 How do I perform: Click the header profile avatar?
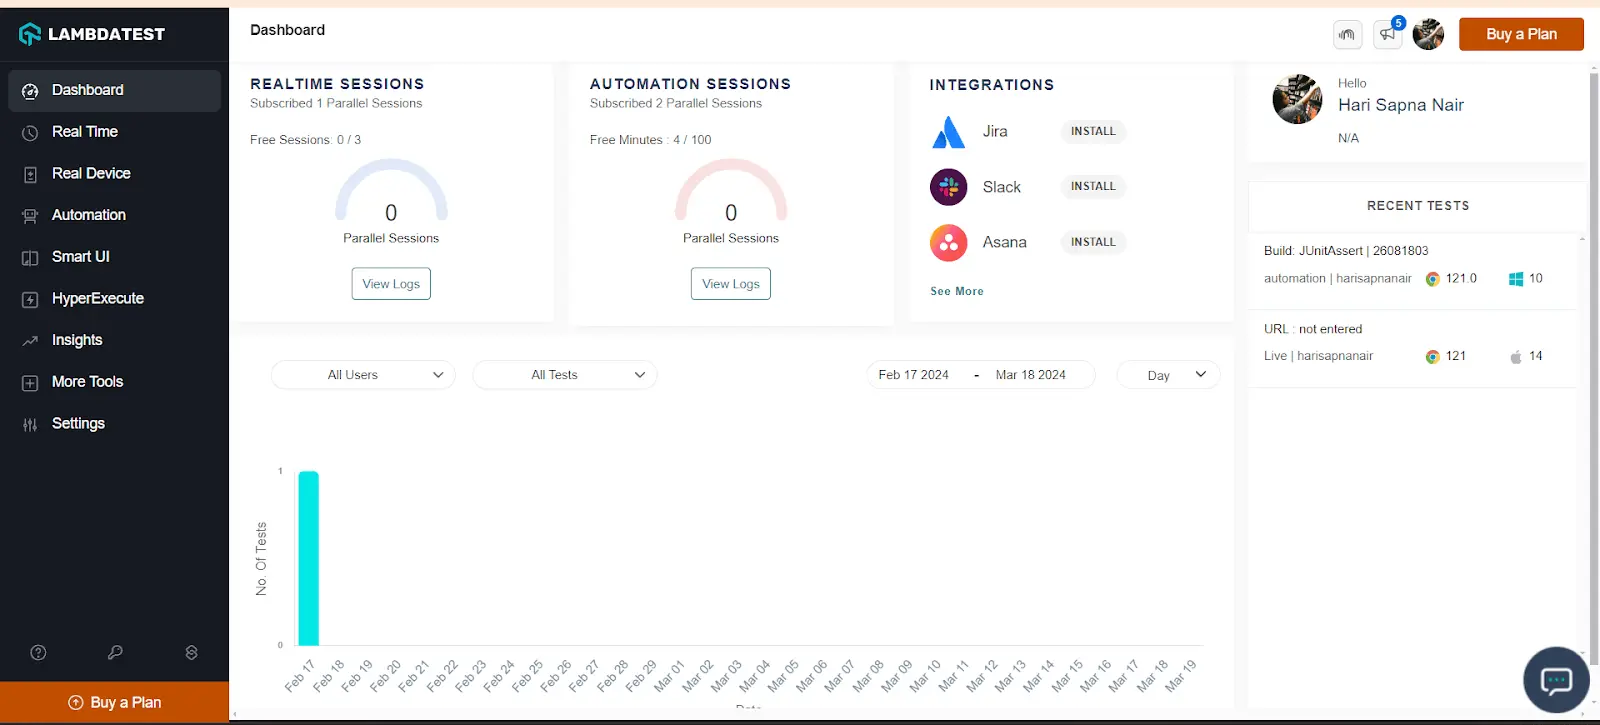1428,34
